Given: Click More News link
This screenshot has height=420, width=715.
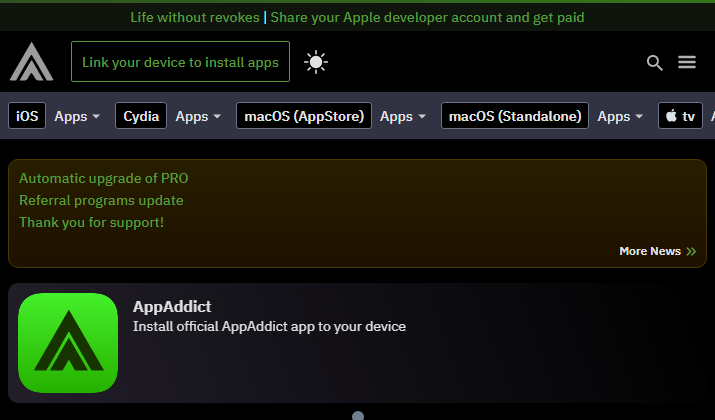Looking at the screenshot, I should (x=658, y=251).
